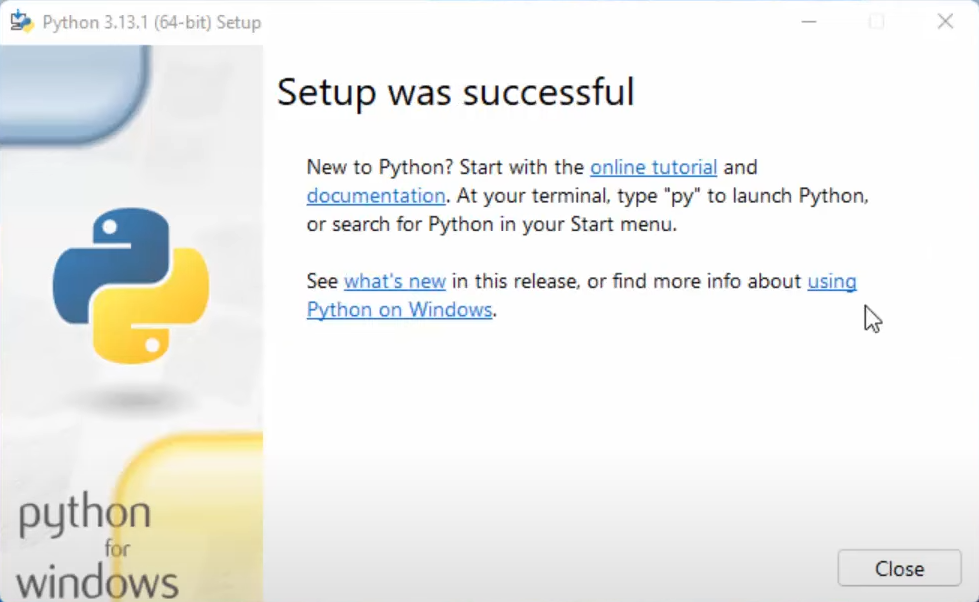The height and width of the screenshot is (602, 979).
Task: Click the "Python 3.13.1 (64-bit) Setup" title text
Action: pyautogui.click(x=152, y=22)
